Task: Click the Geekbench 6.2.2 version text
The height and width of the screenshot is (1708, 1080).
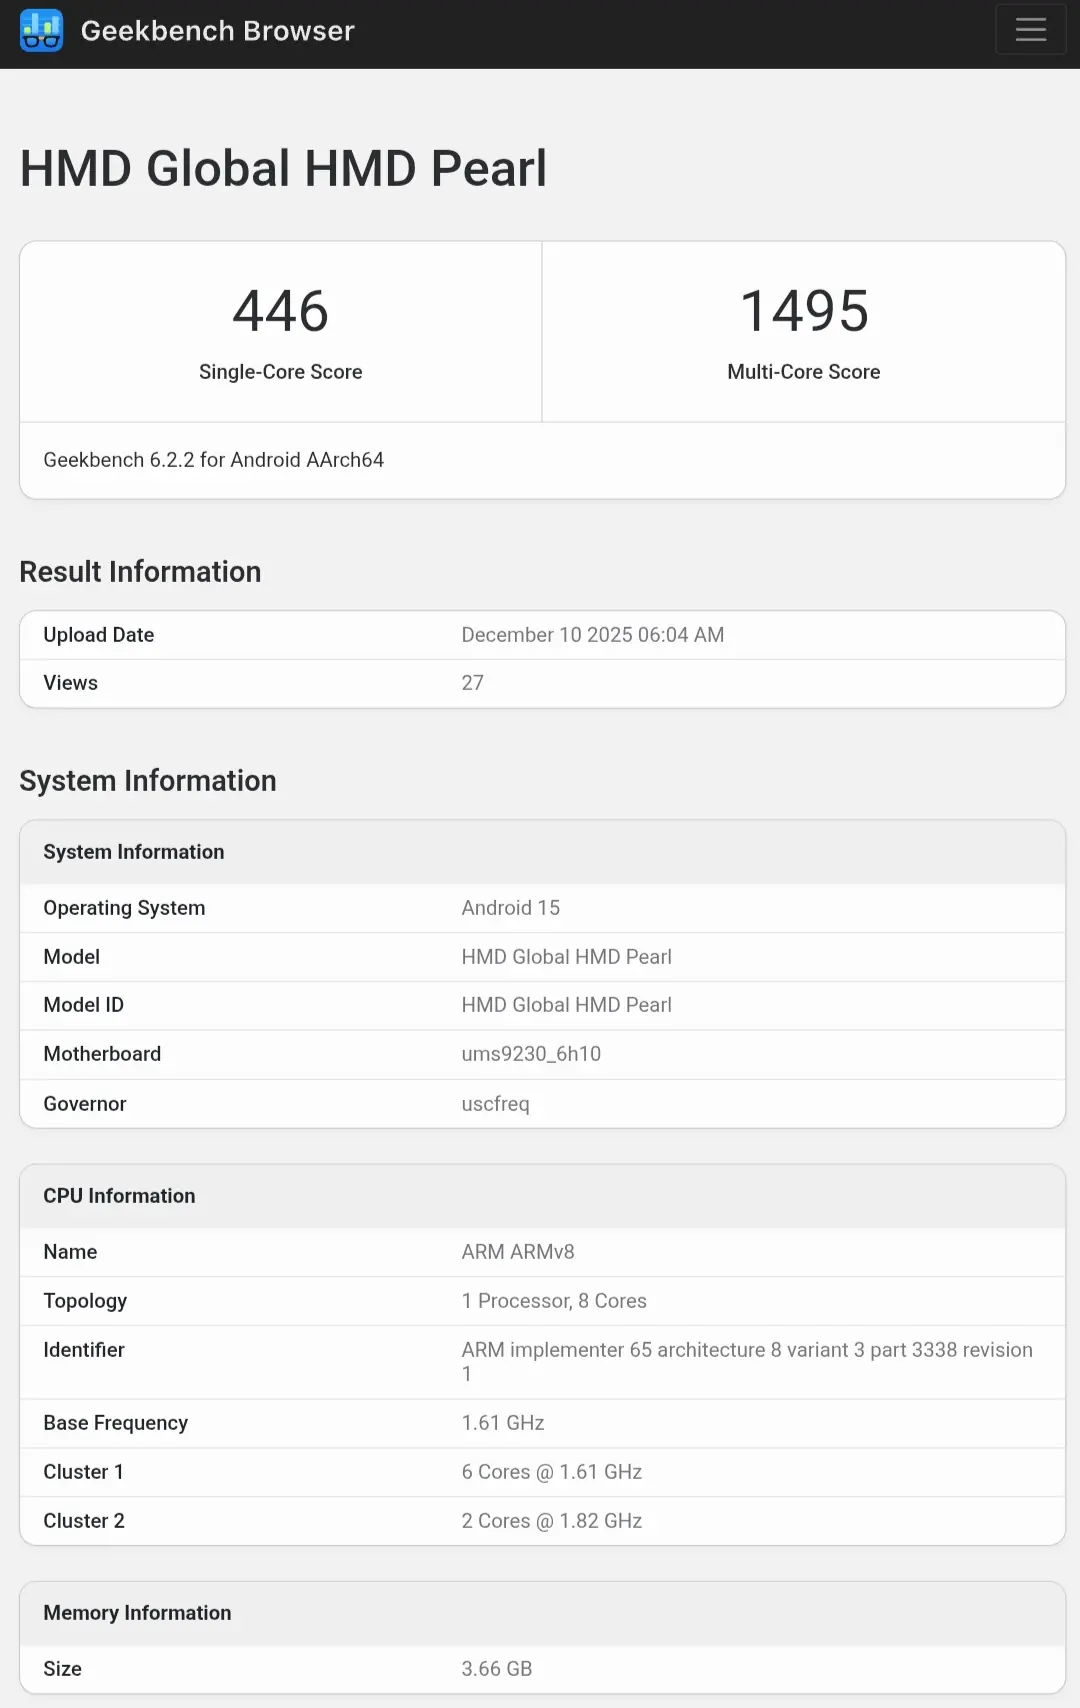Action: point(213,460)
